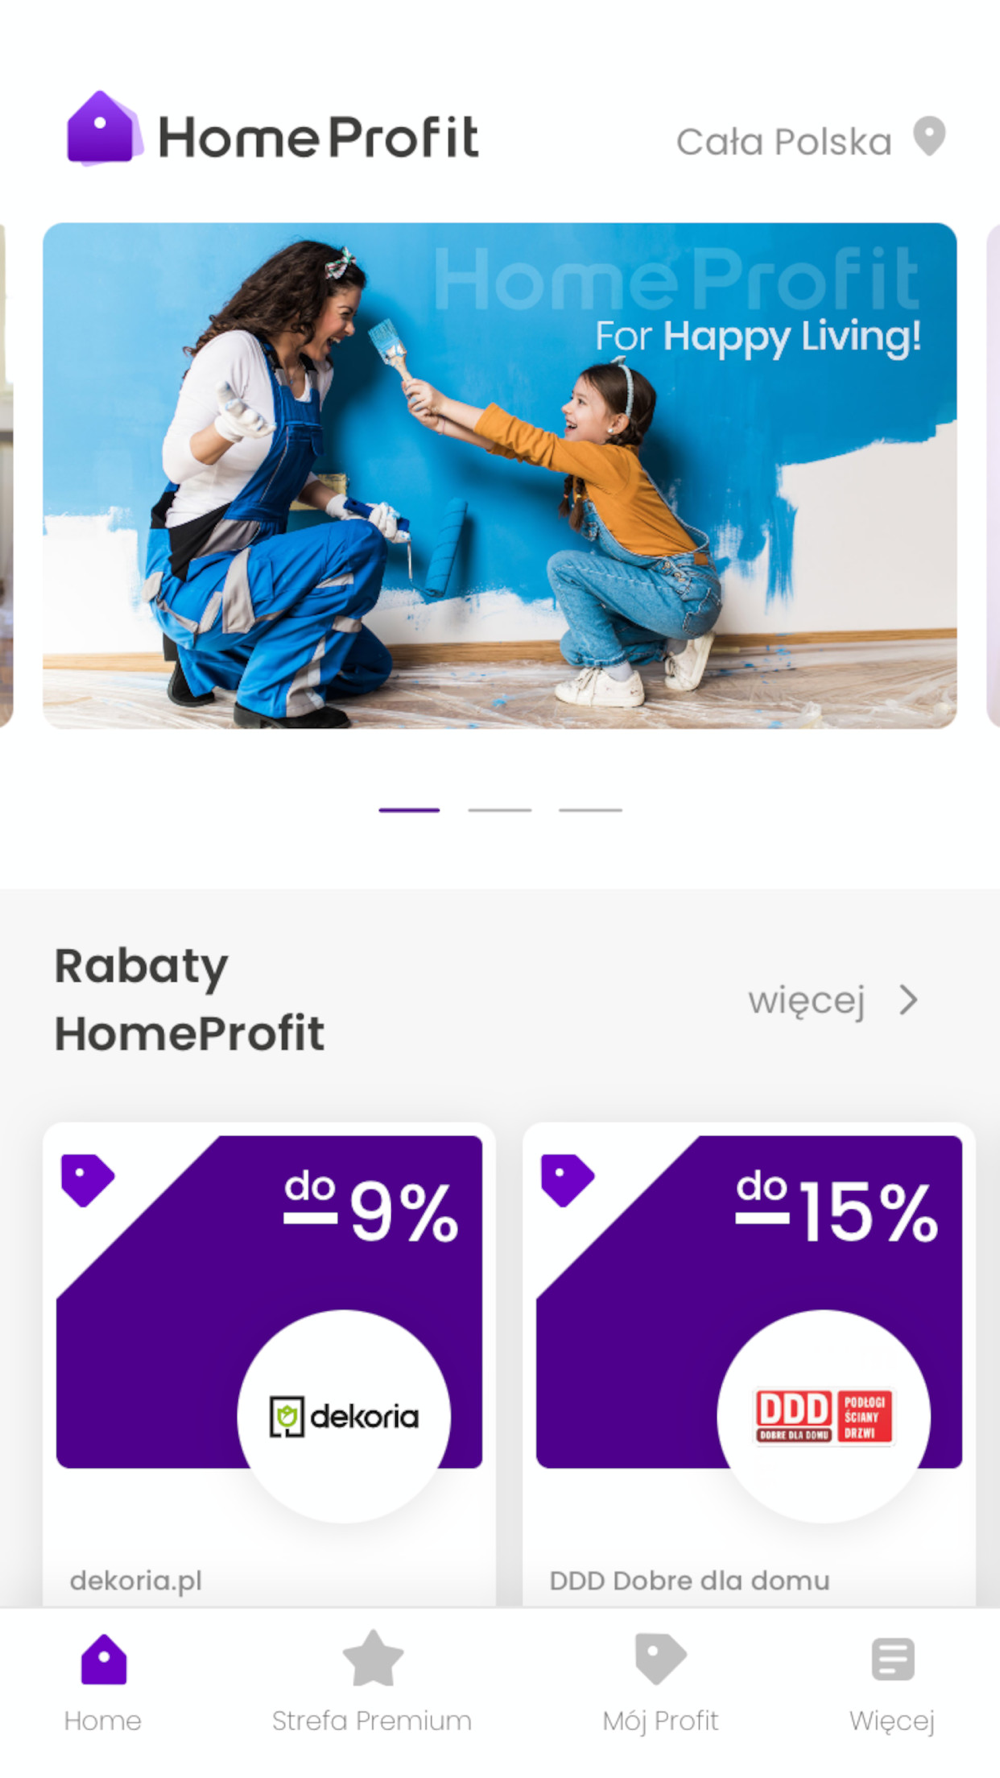Tap the HomeProfit purple house logo

click(x=101, y=128)
